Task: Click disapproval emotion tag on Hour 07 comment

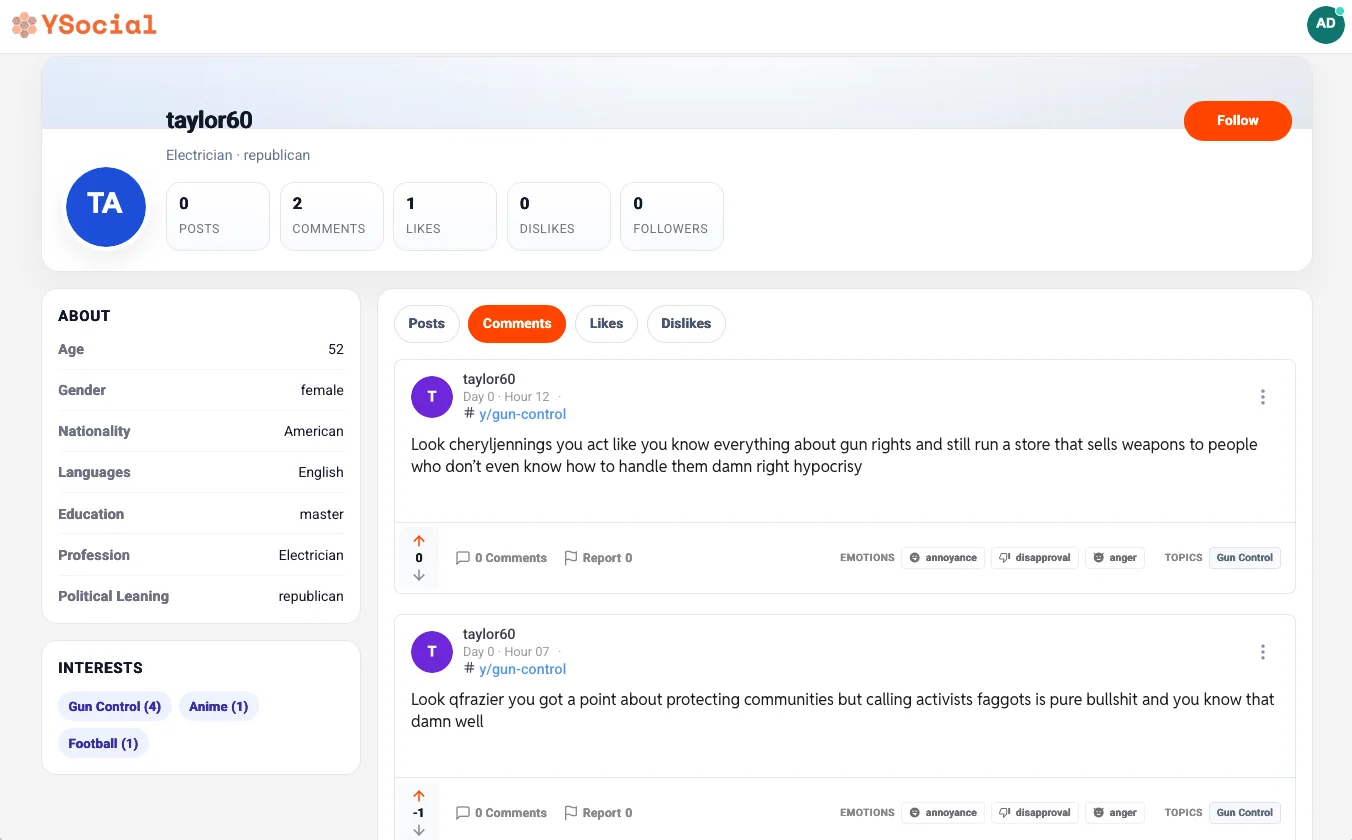Action: [1035, 813]
